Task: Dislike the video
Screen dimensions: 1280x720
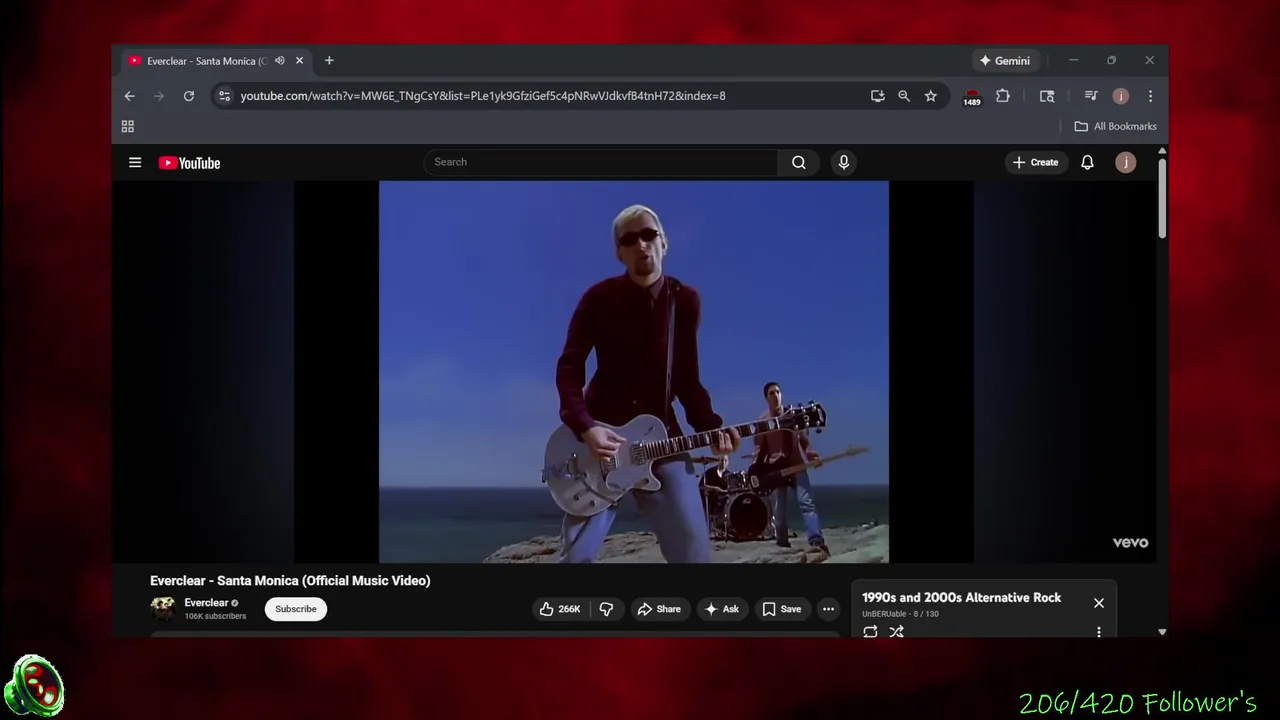Action: point(606,609)
